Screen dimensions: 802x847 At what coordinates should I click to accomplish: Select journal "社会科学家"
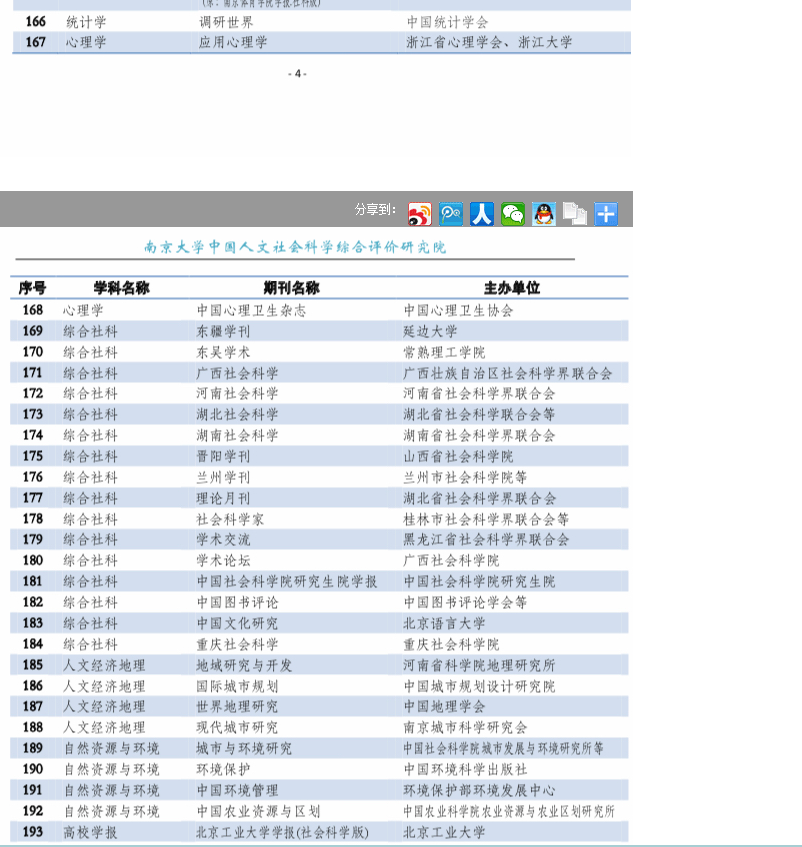230,519
